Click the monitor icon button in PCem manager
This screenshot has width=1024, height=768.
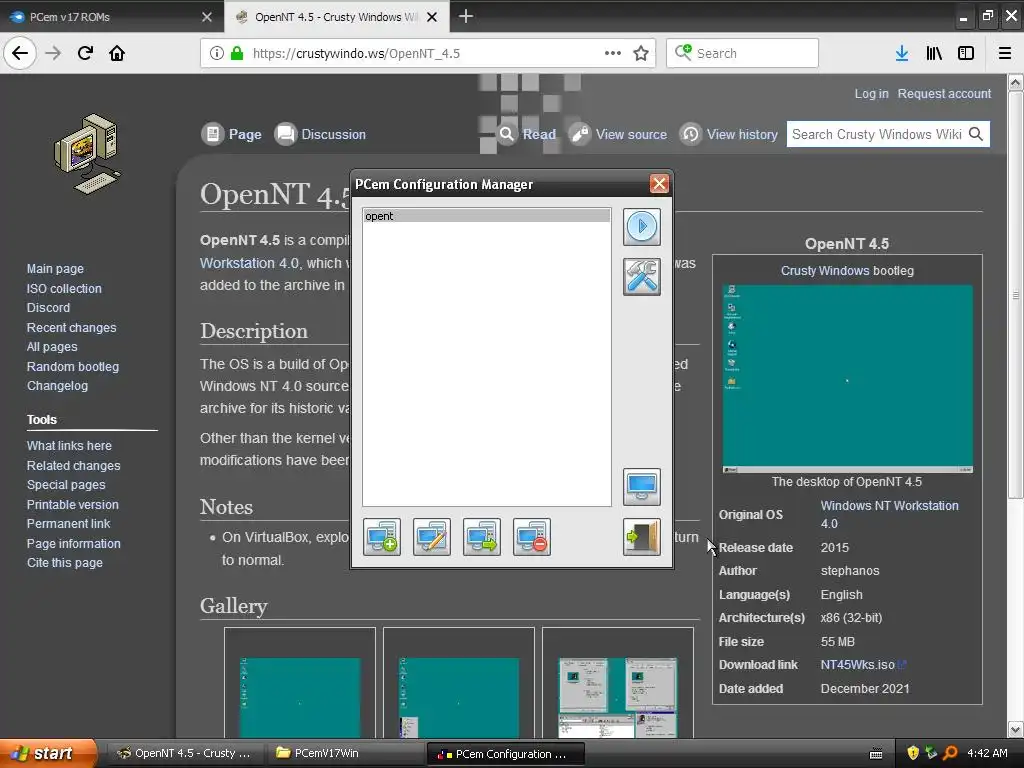(641, 487)
